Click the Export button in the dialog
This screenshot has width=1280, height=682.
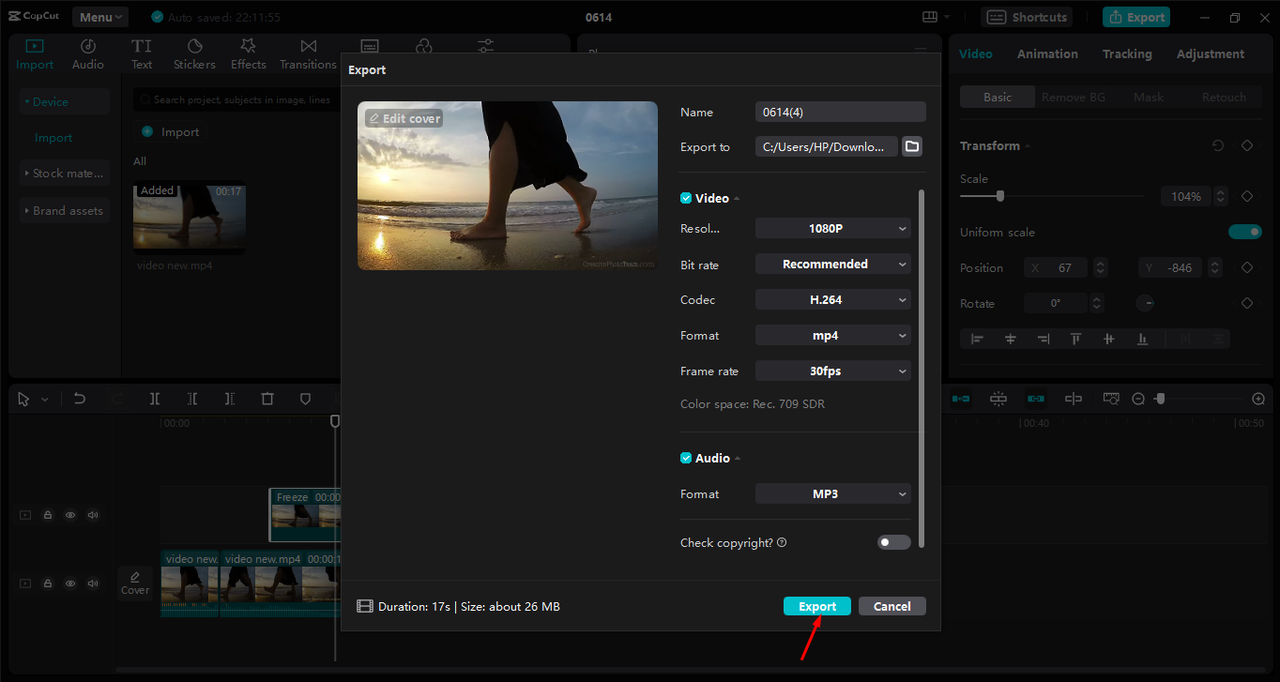(x=817, y=605)
